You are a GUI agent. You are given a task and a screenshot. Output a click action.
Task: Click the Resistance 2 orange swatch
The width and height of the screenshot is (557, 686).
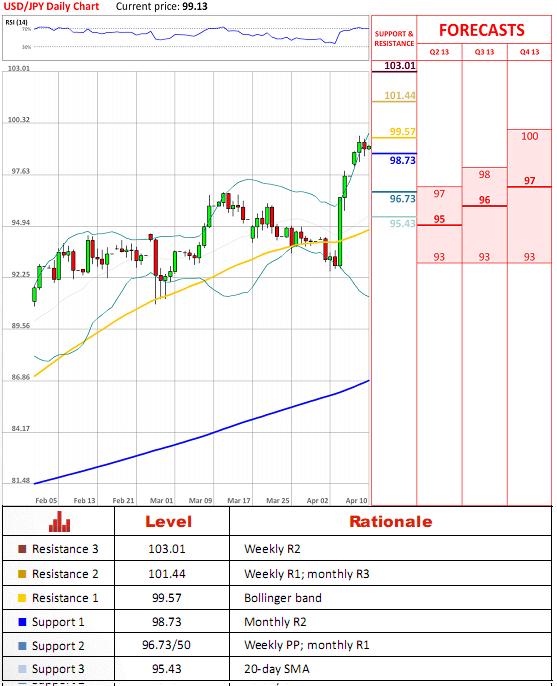pos(22,574)
